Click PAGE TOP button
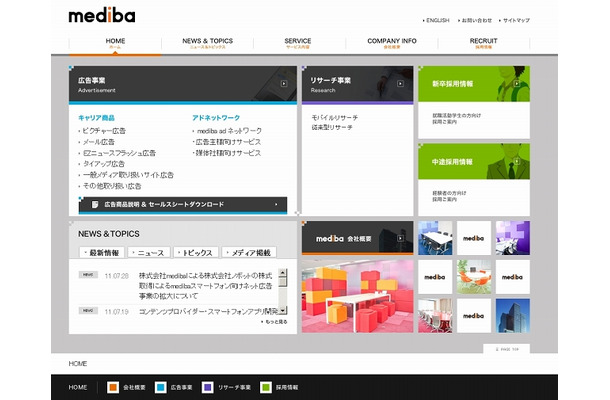 point(507,349)
